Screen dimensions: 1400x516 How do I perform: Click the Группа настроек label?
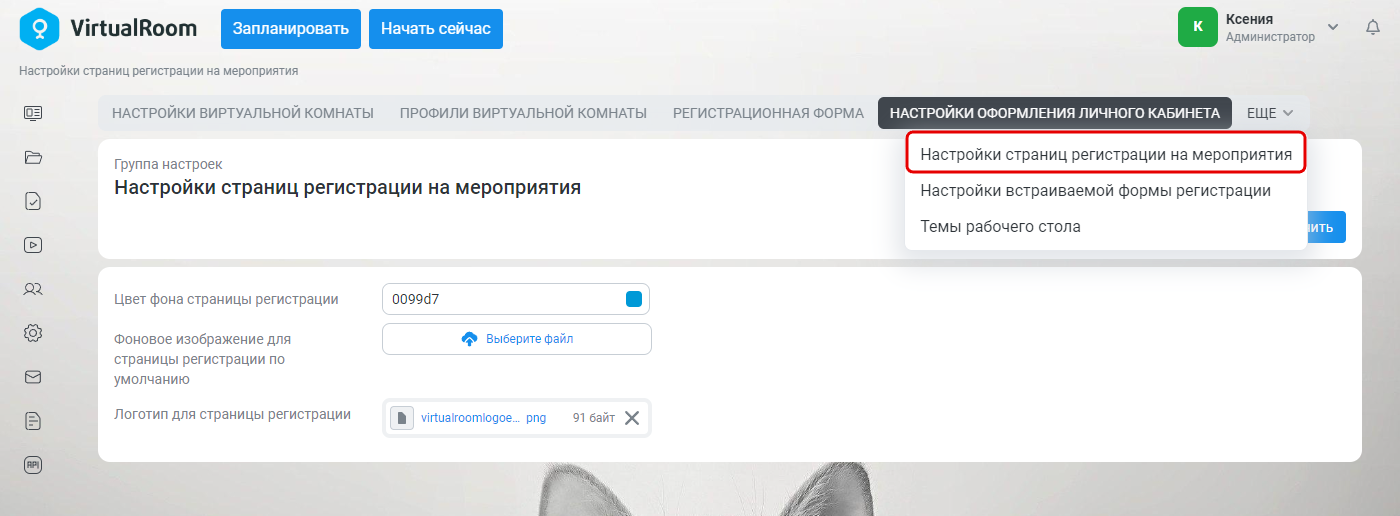[x=168, y=164]
